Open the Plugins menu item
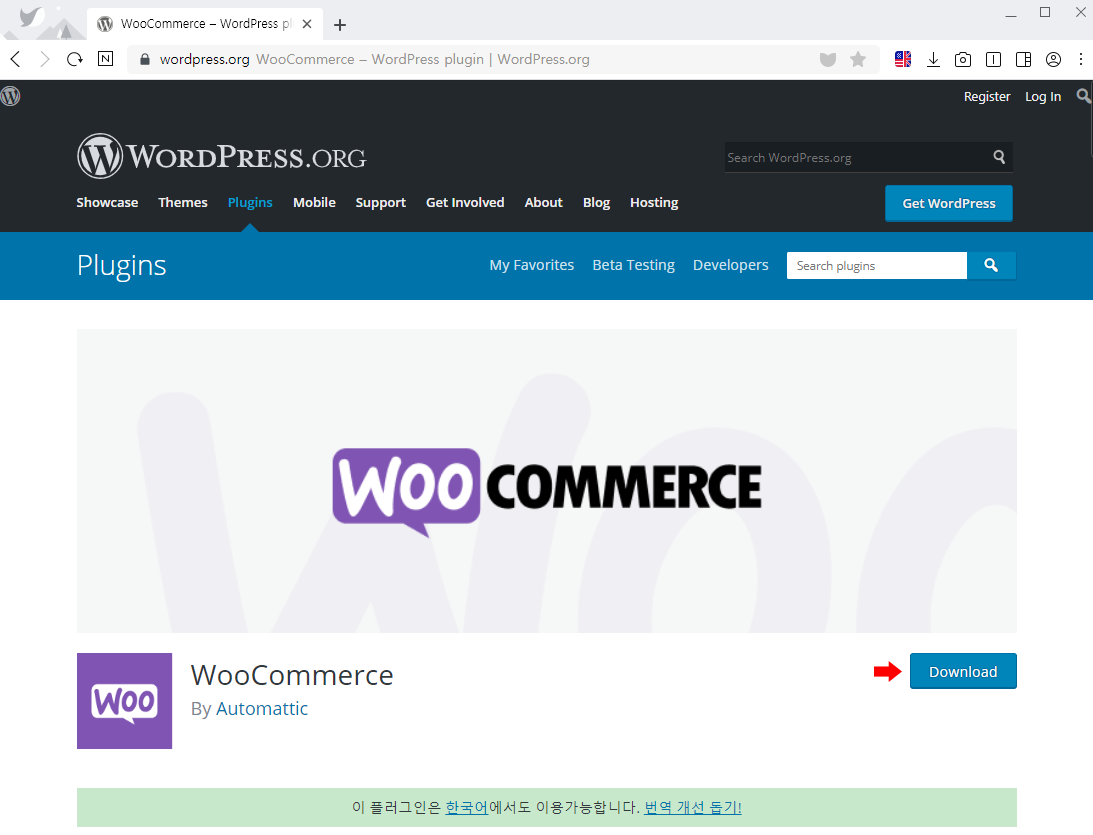This screenshot has height=835, width=1093. 250,202
